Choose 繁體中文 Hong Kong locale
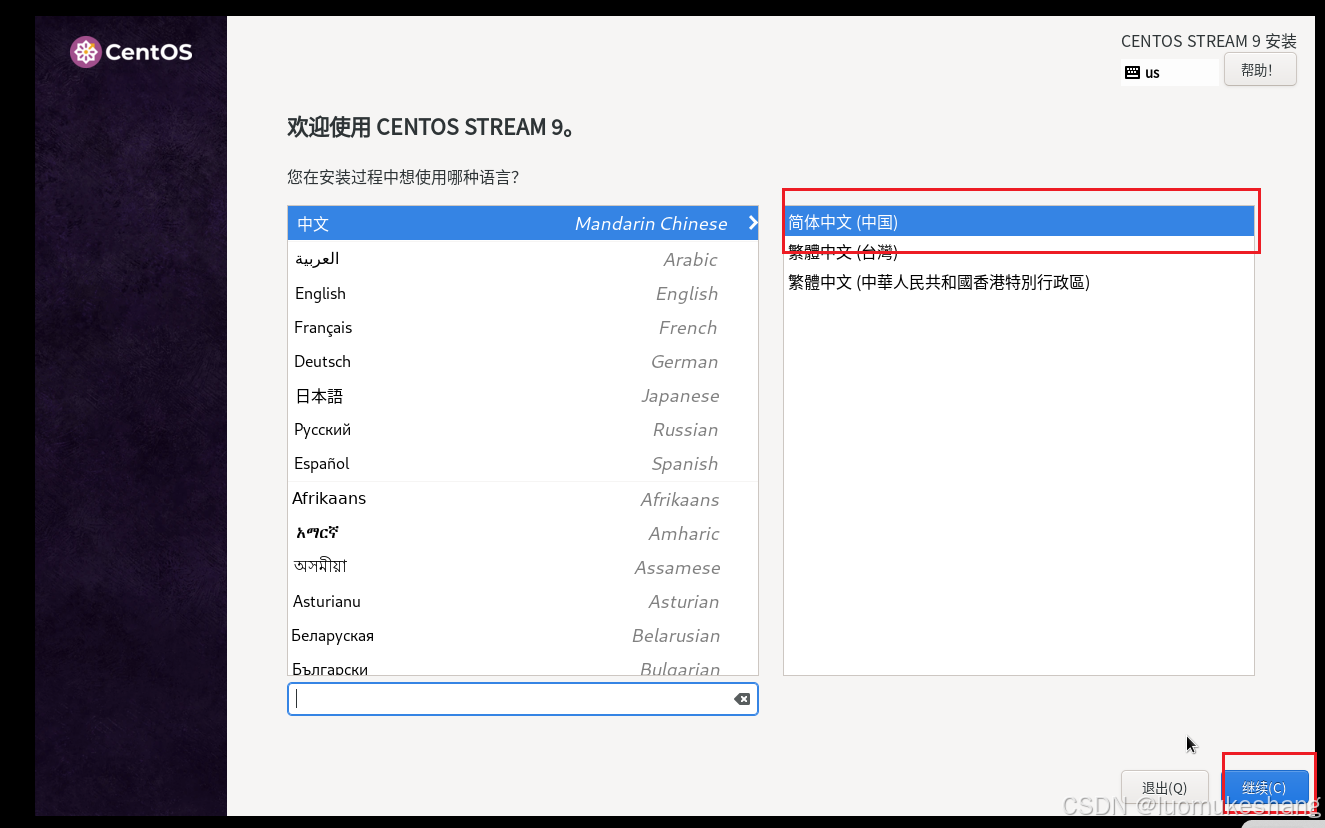Screen dimensions: 1325x828 point(1018,282)
